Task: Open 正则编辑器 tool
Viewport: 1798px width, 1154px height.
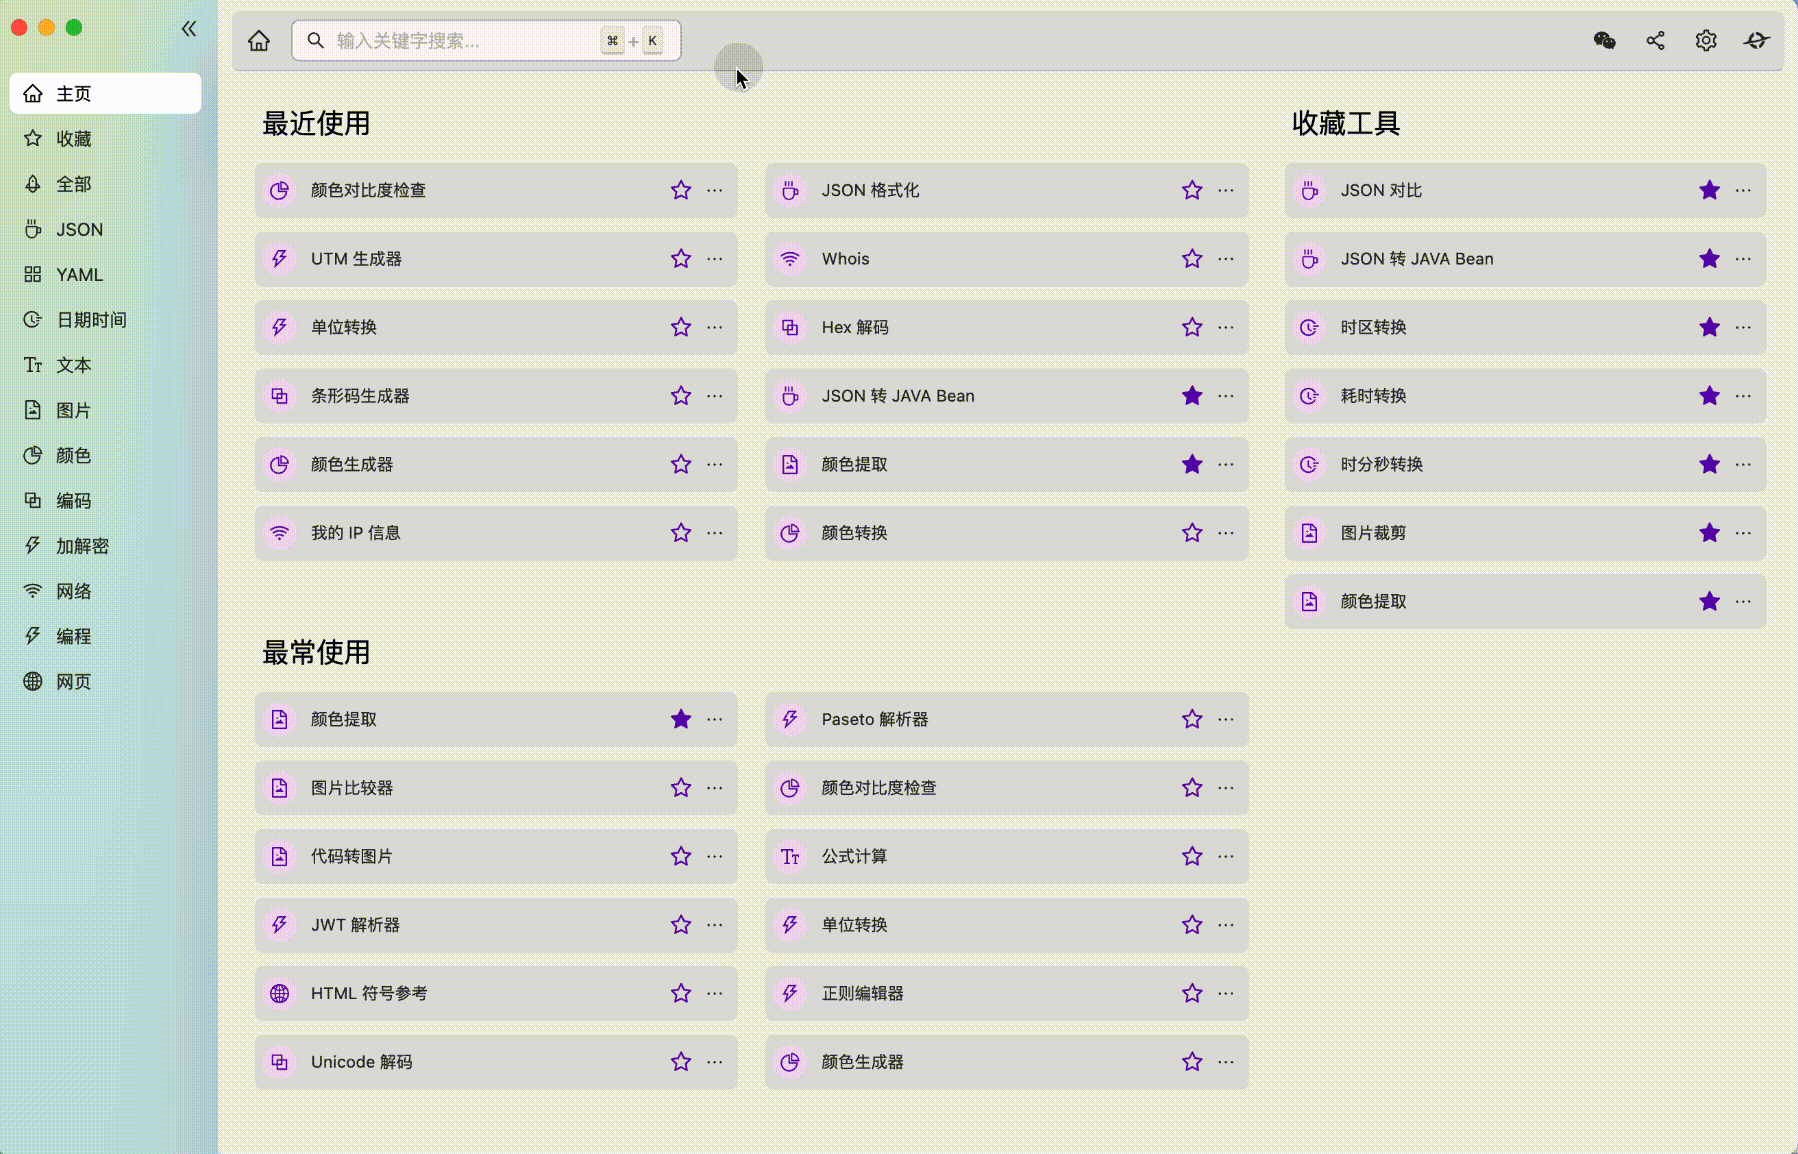Action: 1007,993
